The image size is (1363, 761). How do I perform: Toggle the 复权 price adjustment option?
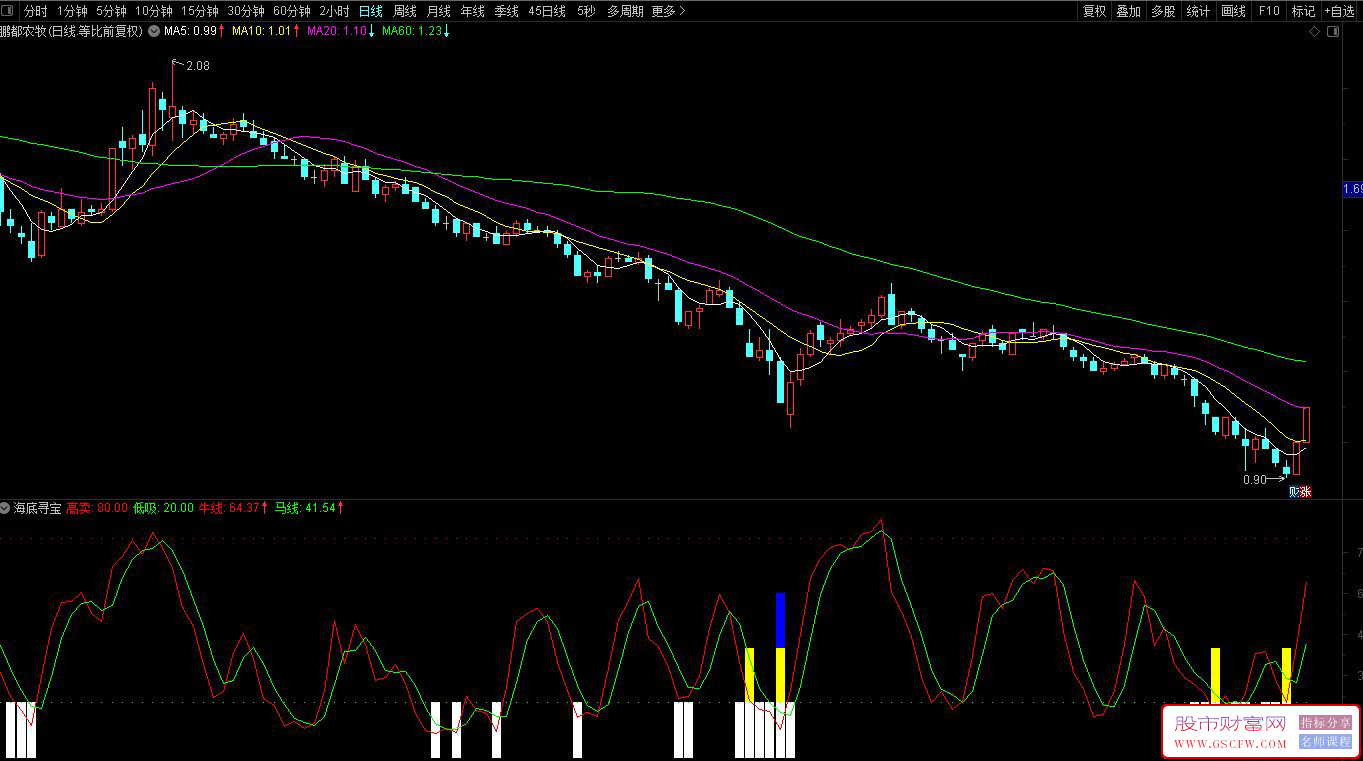(1094, 11)
